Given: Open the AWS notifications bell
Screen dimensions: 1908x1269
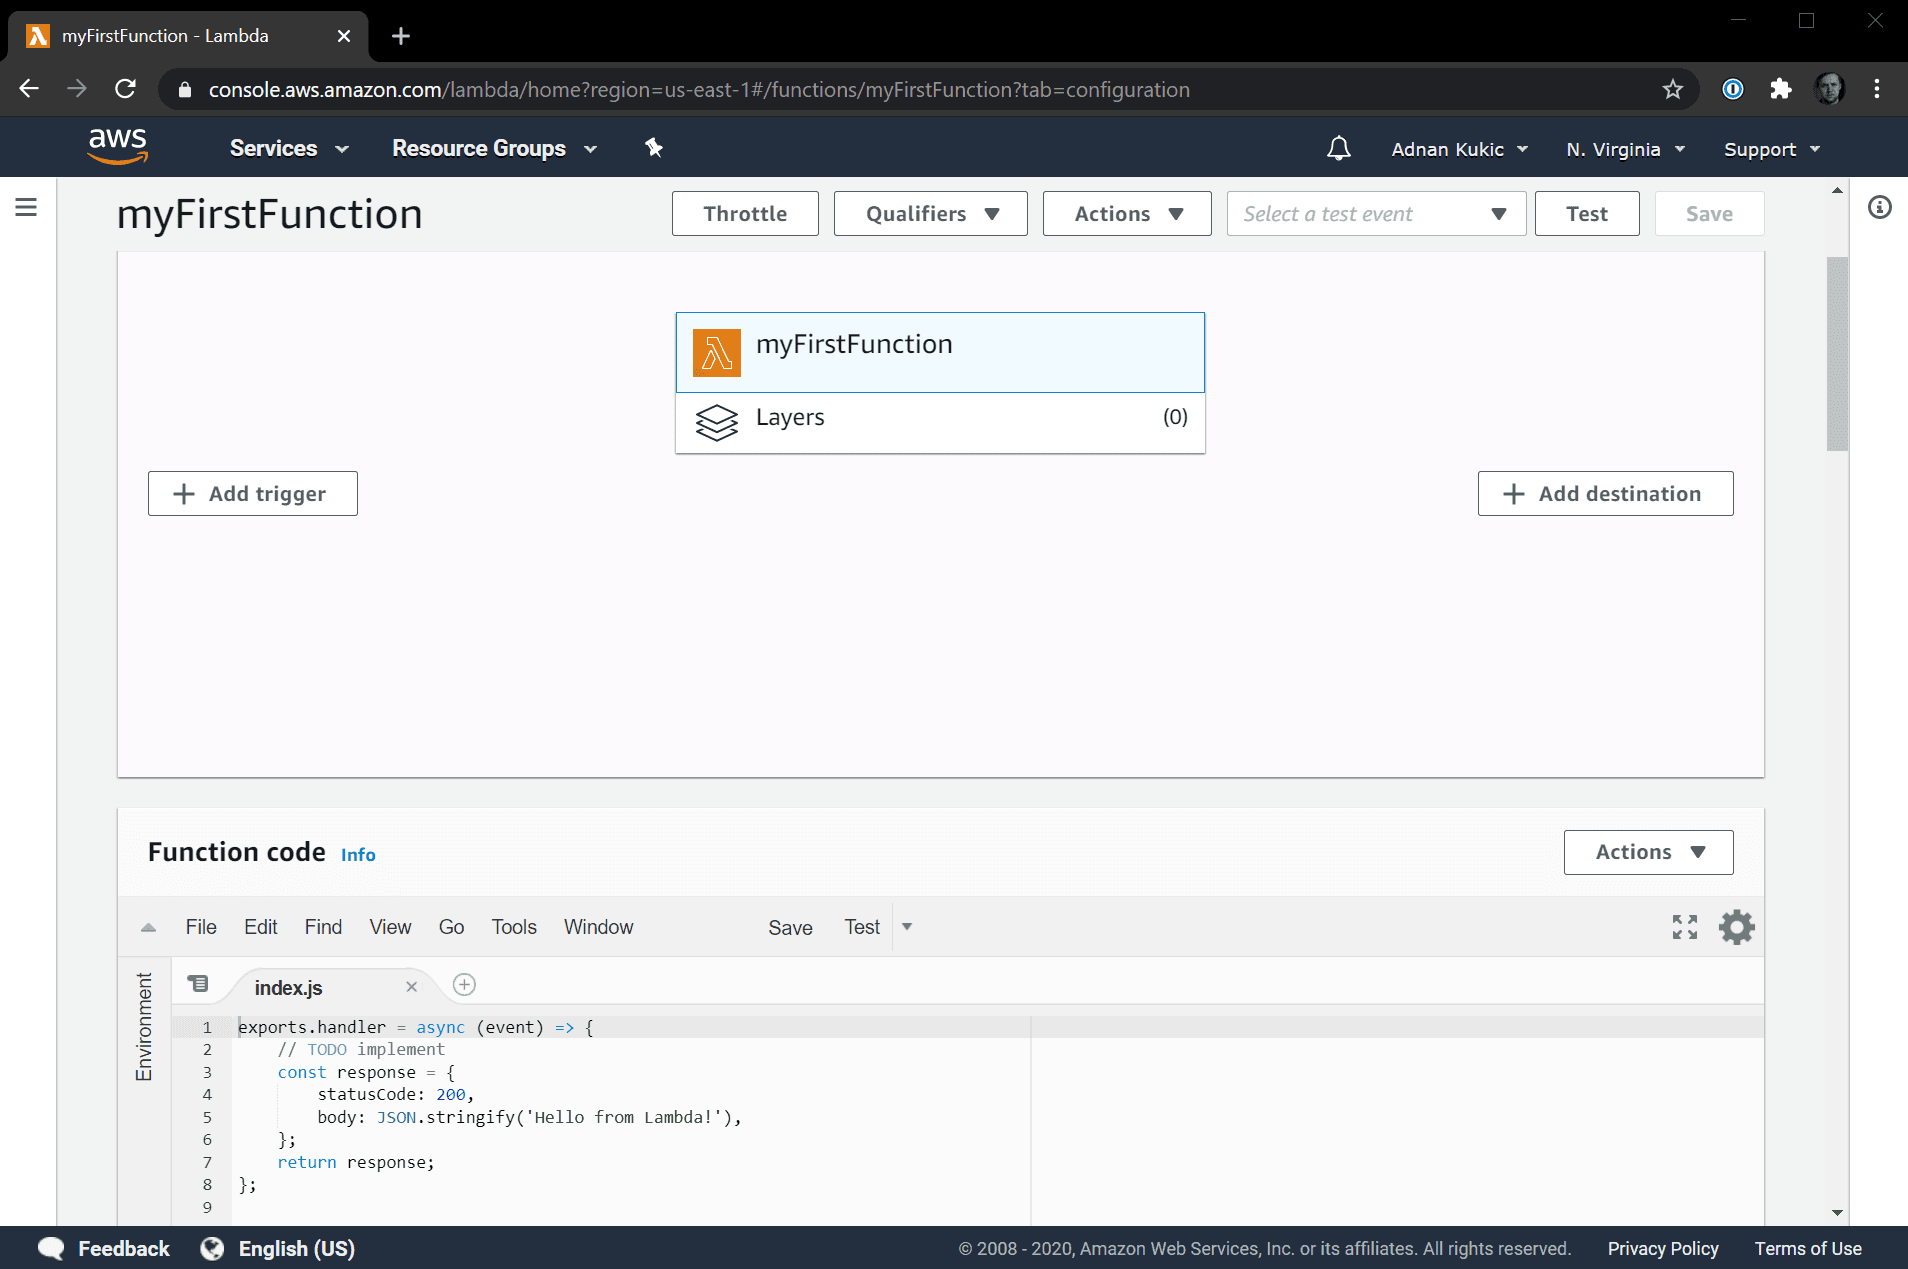Looking at the screenshot, I should pyautogui.click(x=1338, y=149).
